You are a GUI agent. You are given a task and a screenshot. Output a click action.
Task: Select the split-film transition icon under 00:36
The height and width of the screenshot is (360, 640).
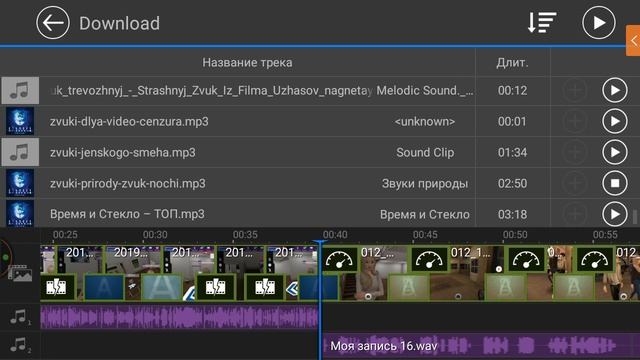coord(265,287)
